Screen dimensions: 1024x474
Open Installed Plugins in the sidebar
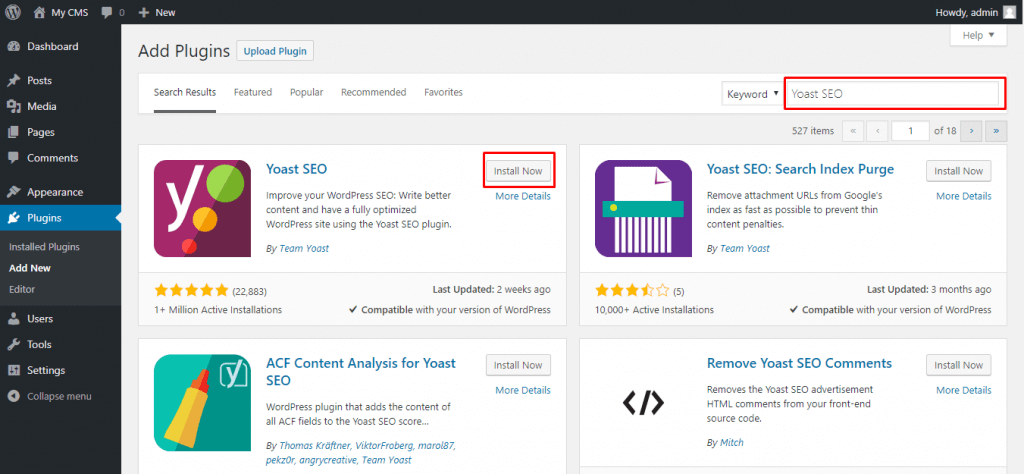pyautogui.click(x=44, y=246)
